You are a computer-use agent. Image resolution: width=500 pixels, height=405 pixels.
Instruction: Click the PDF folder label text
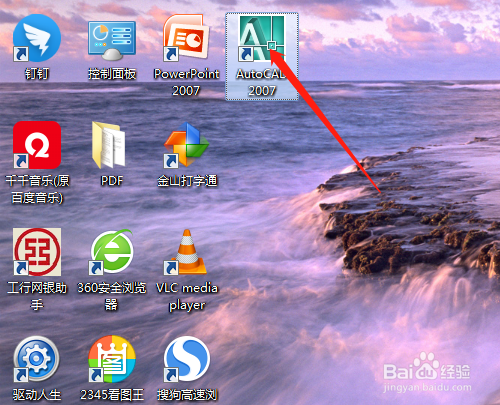tap(112, 181)
